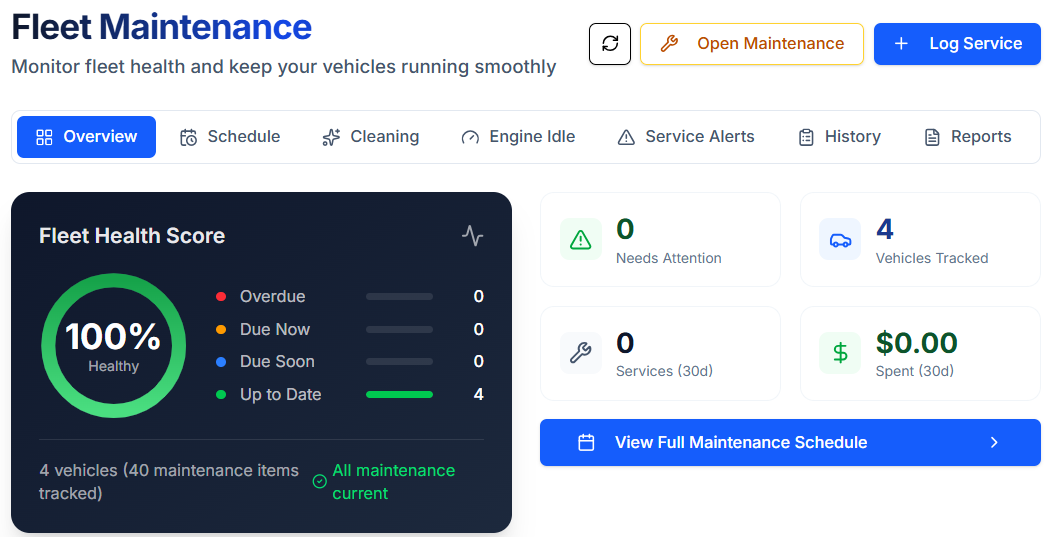This screenshot has width=1055, height=537.
Task: Click the clipboard icon on History tab
Action: coord(806,137)
